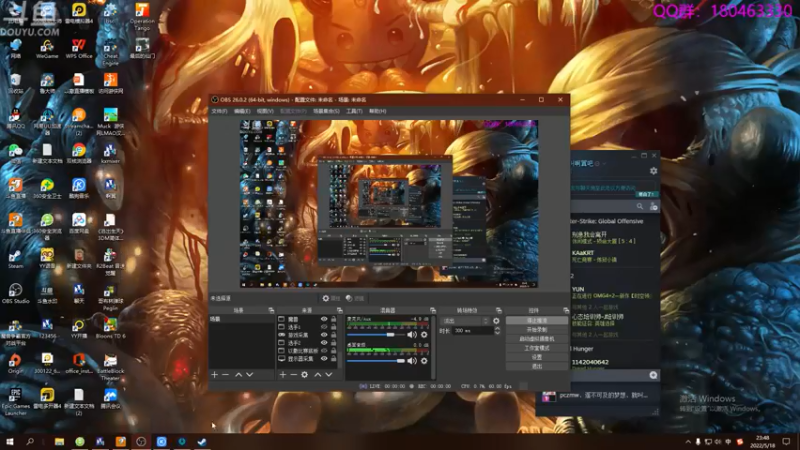800x450 pixels.
Task: Open the 淡出 transition dropdown
Action: 465,321
